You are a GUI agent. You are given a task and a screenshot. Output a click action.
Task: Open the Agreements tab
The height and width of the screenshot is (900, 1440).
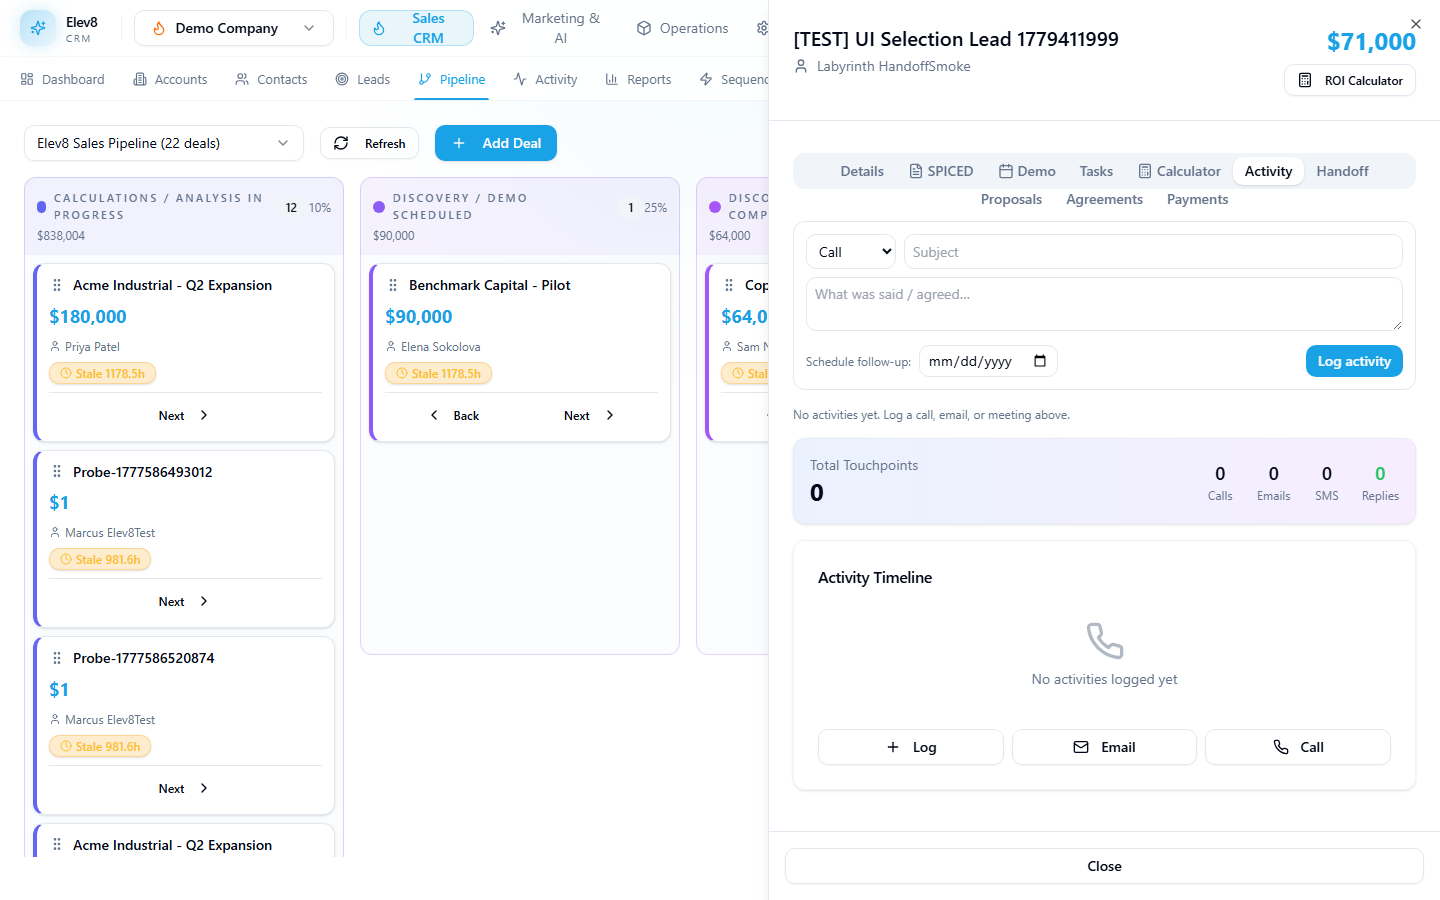[1104, 199]
